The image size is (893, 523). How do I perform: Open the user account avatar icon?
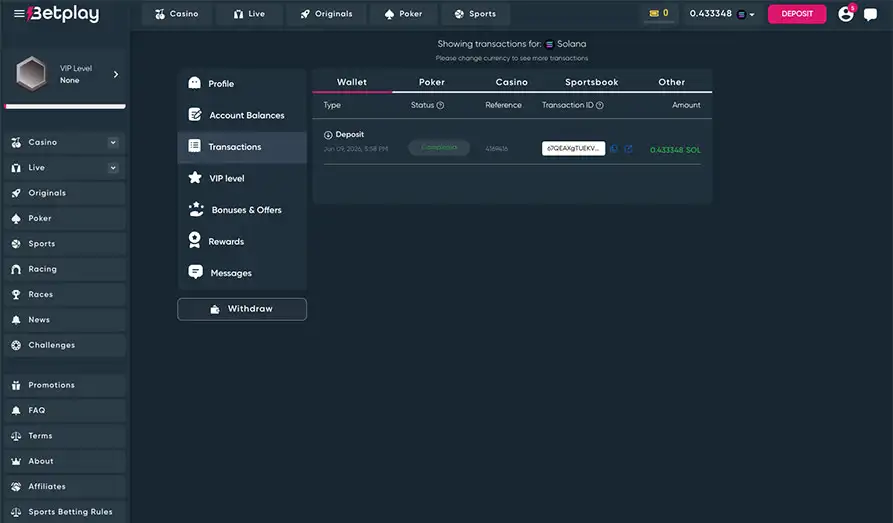click(846, 14)
